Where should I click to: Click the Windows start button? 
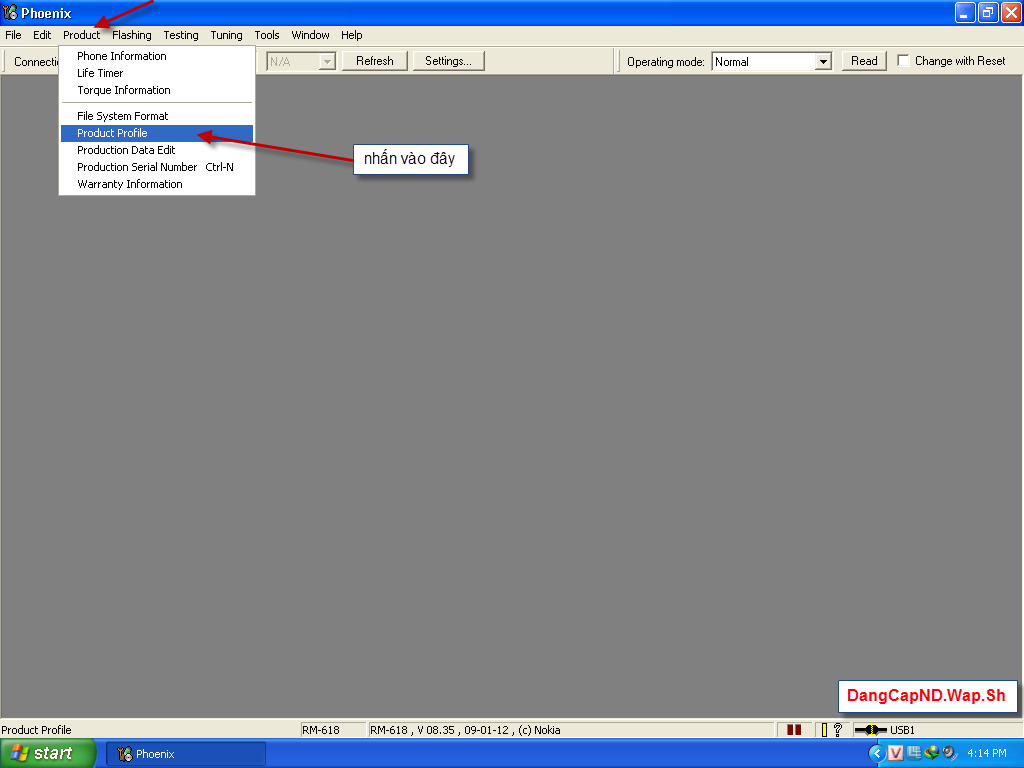click(x=48, y=753)
